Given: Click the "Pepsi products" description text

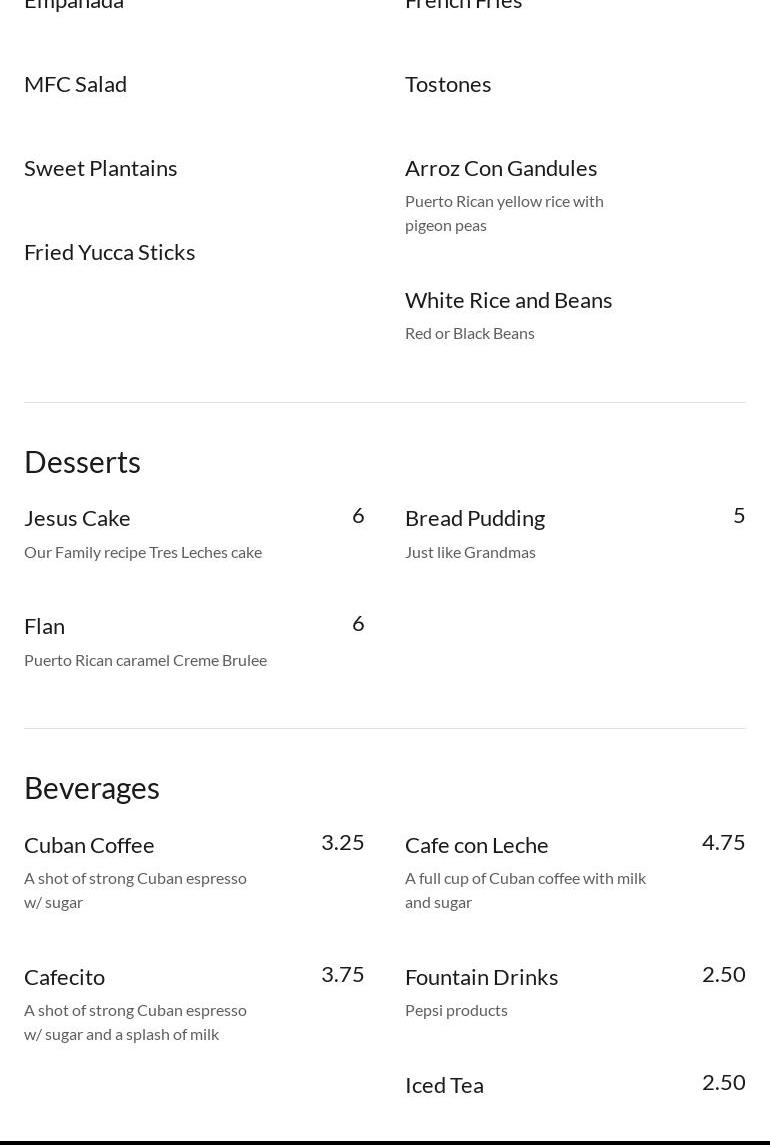Looking at the screenshot, I should (456, 1010).
